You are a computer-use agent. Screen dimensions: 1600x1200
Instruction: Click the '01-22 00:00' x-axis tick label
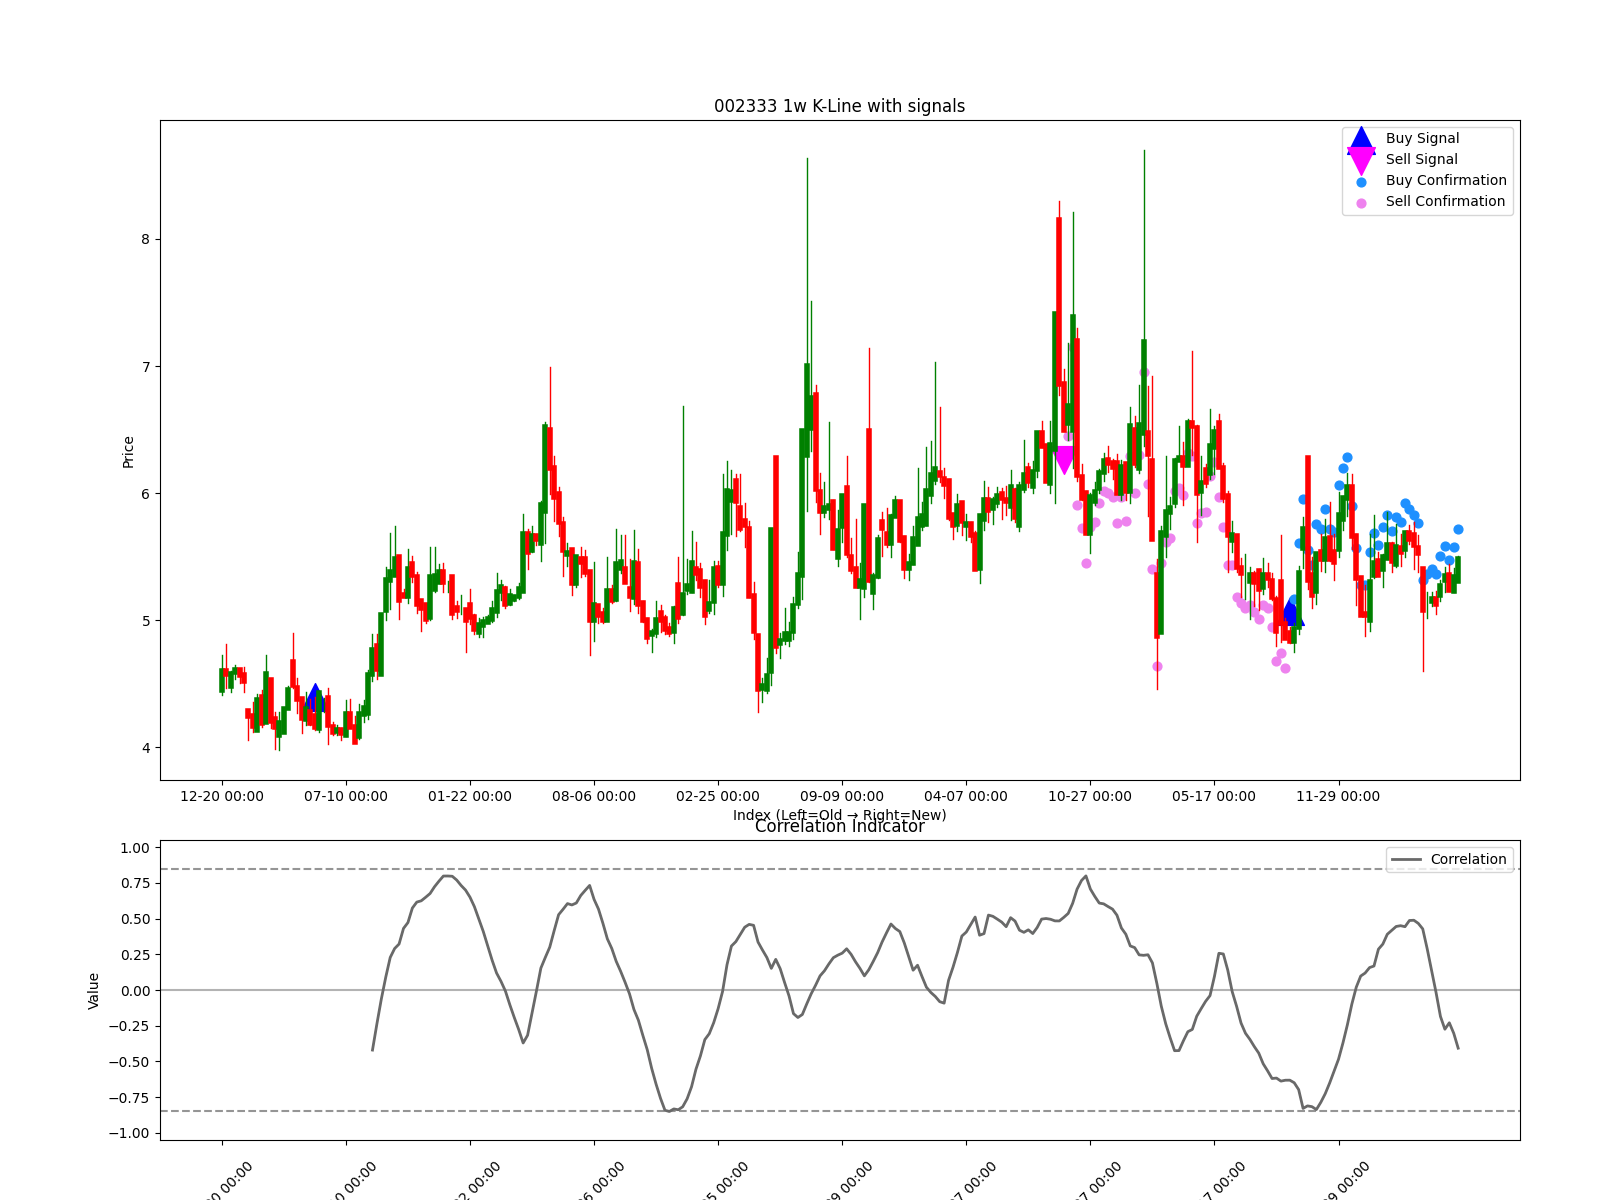tap(470, 796)
